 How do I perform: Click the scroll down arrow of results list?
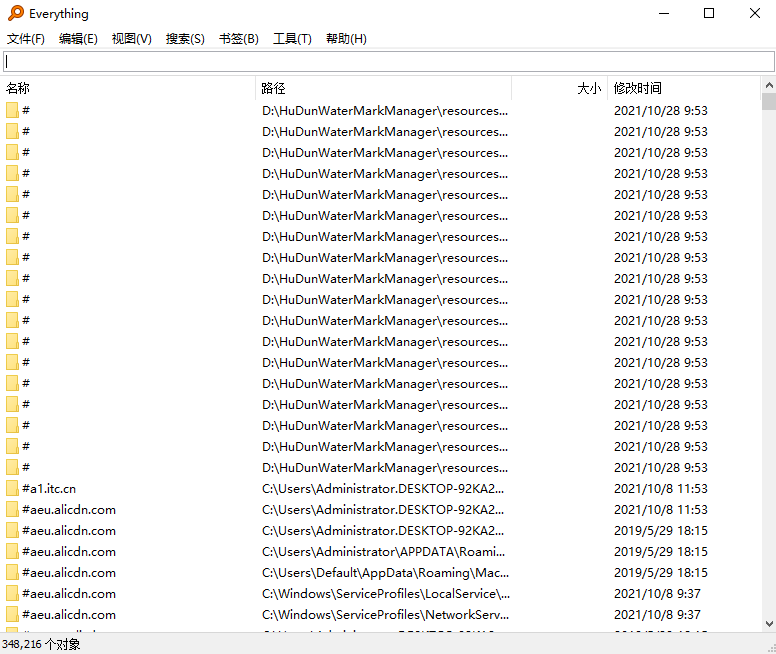coord(769,624)
